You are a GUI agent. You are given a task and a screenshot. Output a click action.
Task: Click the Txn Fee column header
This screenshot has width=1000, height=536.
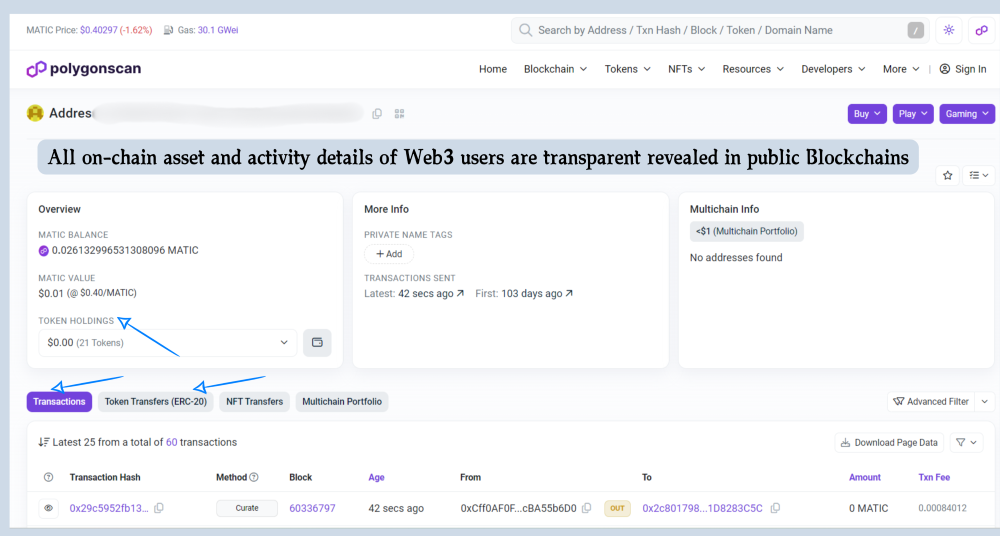pos(934,477)
